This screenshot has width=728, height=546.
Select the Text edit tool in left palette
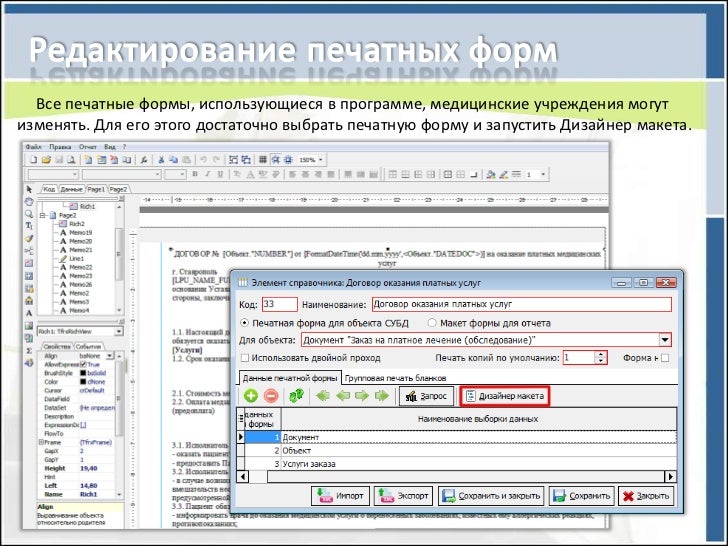29,226
